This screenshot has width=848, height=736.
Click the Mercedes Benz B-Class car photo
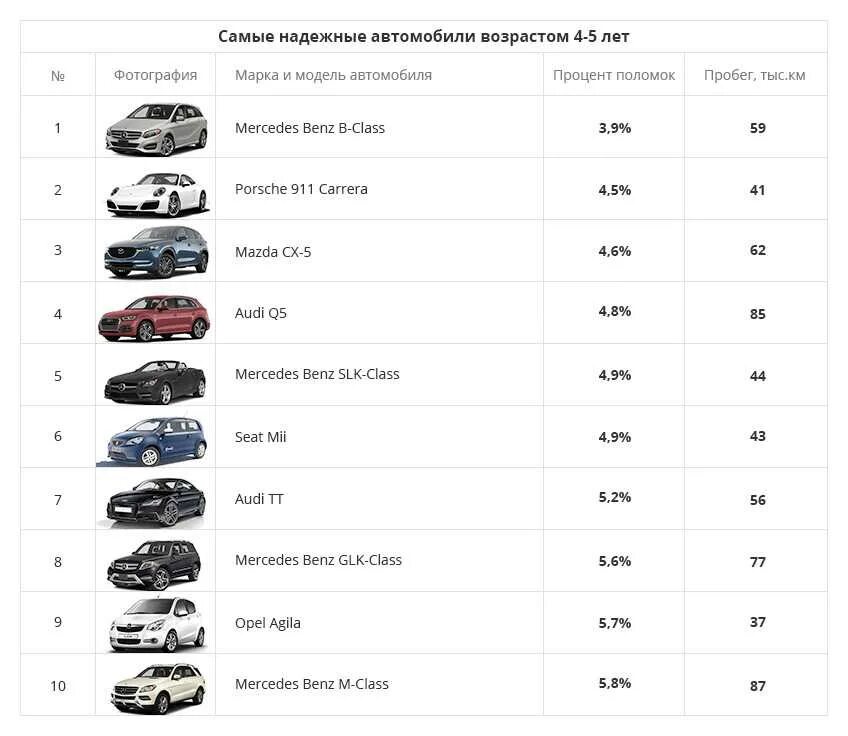click(x=156, y=129)
